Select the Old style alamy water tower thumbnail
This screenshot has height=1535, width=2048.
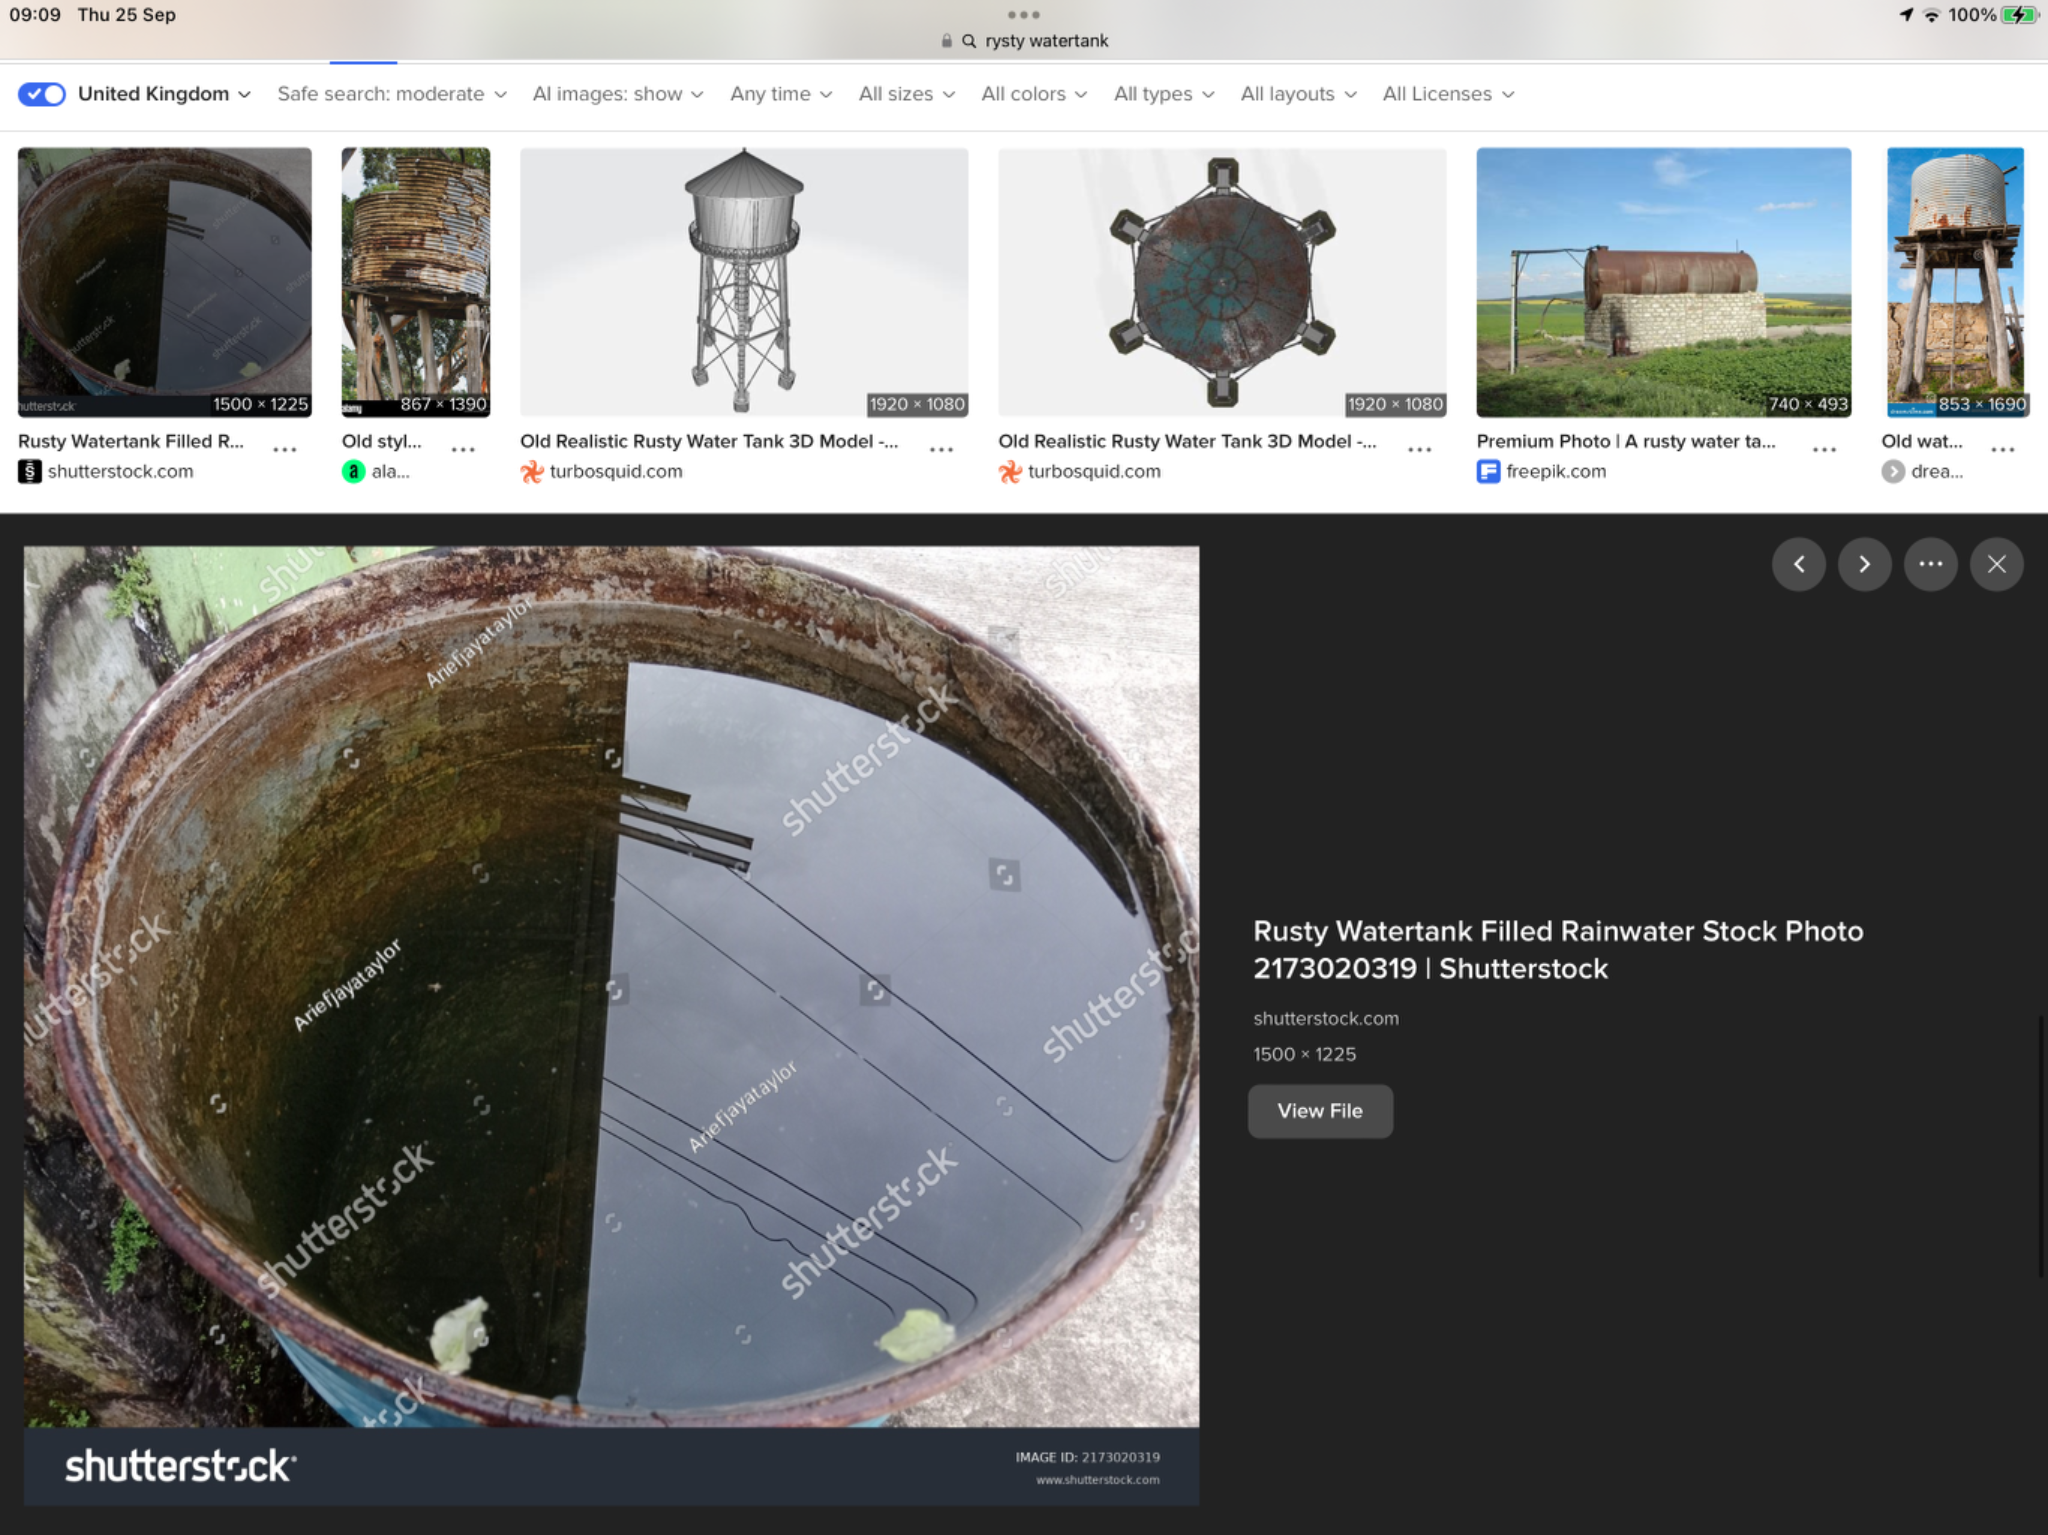[416, 282]
